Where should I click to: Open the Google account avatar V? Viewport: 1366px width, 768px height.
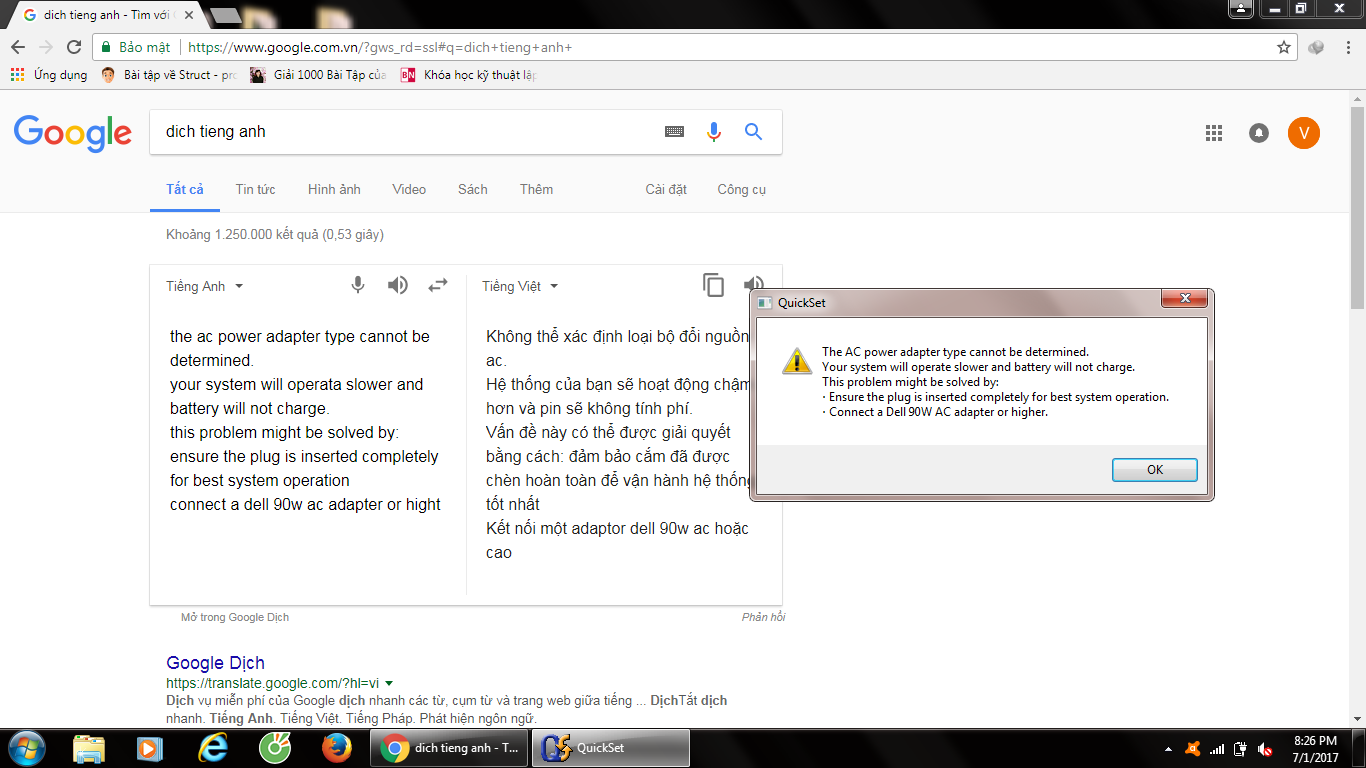(x=1304, y=133)
